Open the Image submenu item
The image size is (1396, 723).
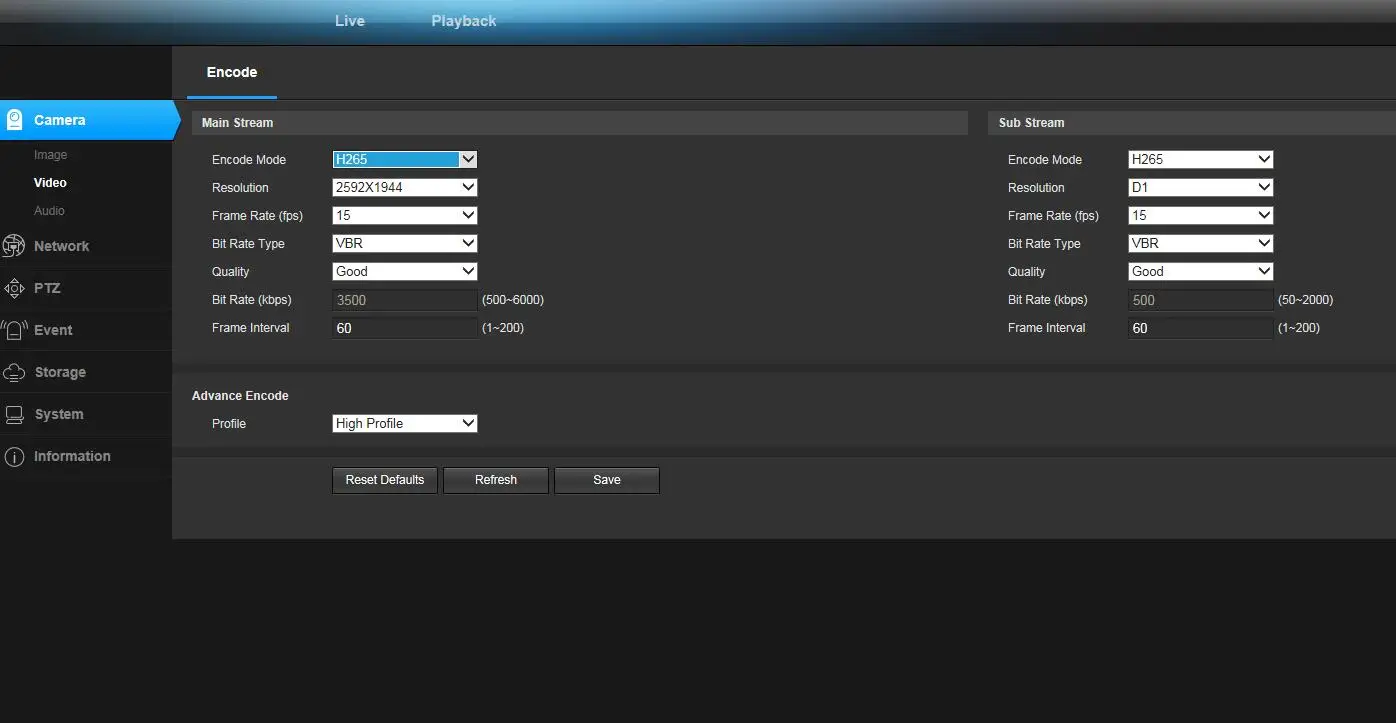pos(51,155)
